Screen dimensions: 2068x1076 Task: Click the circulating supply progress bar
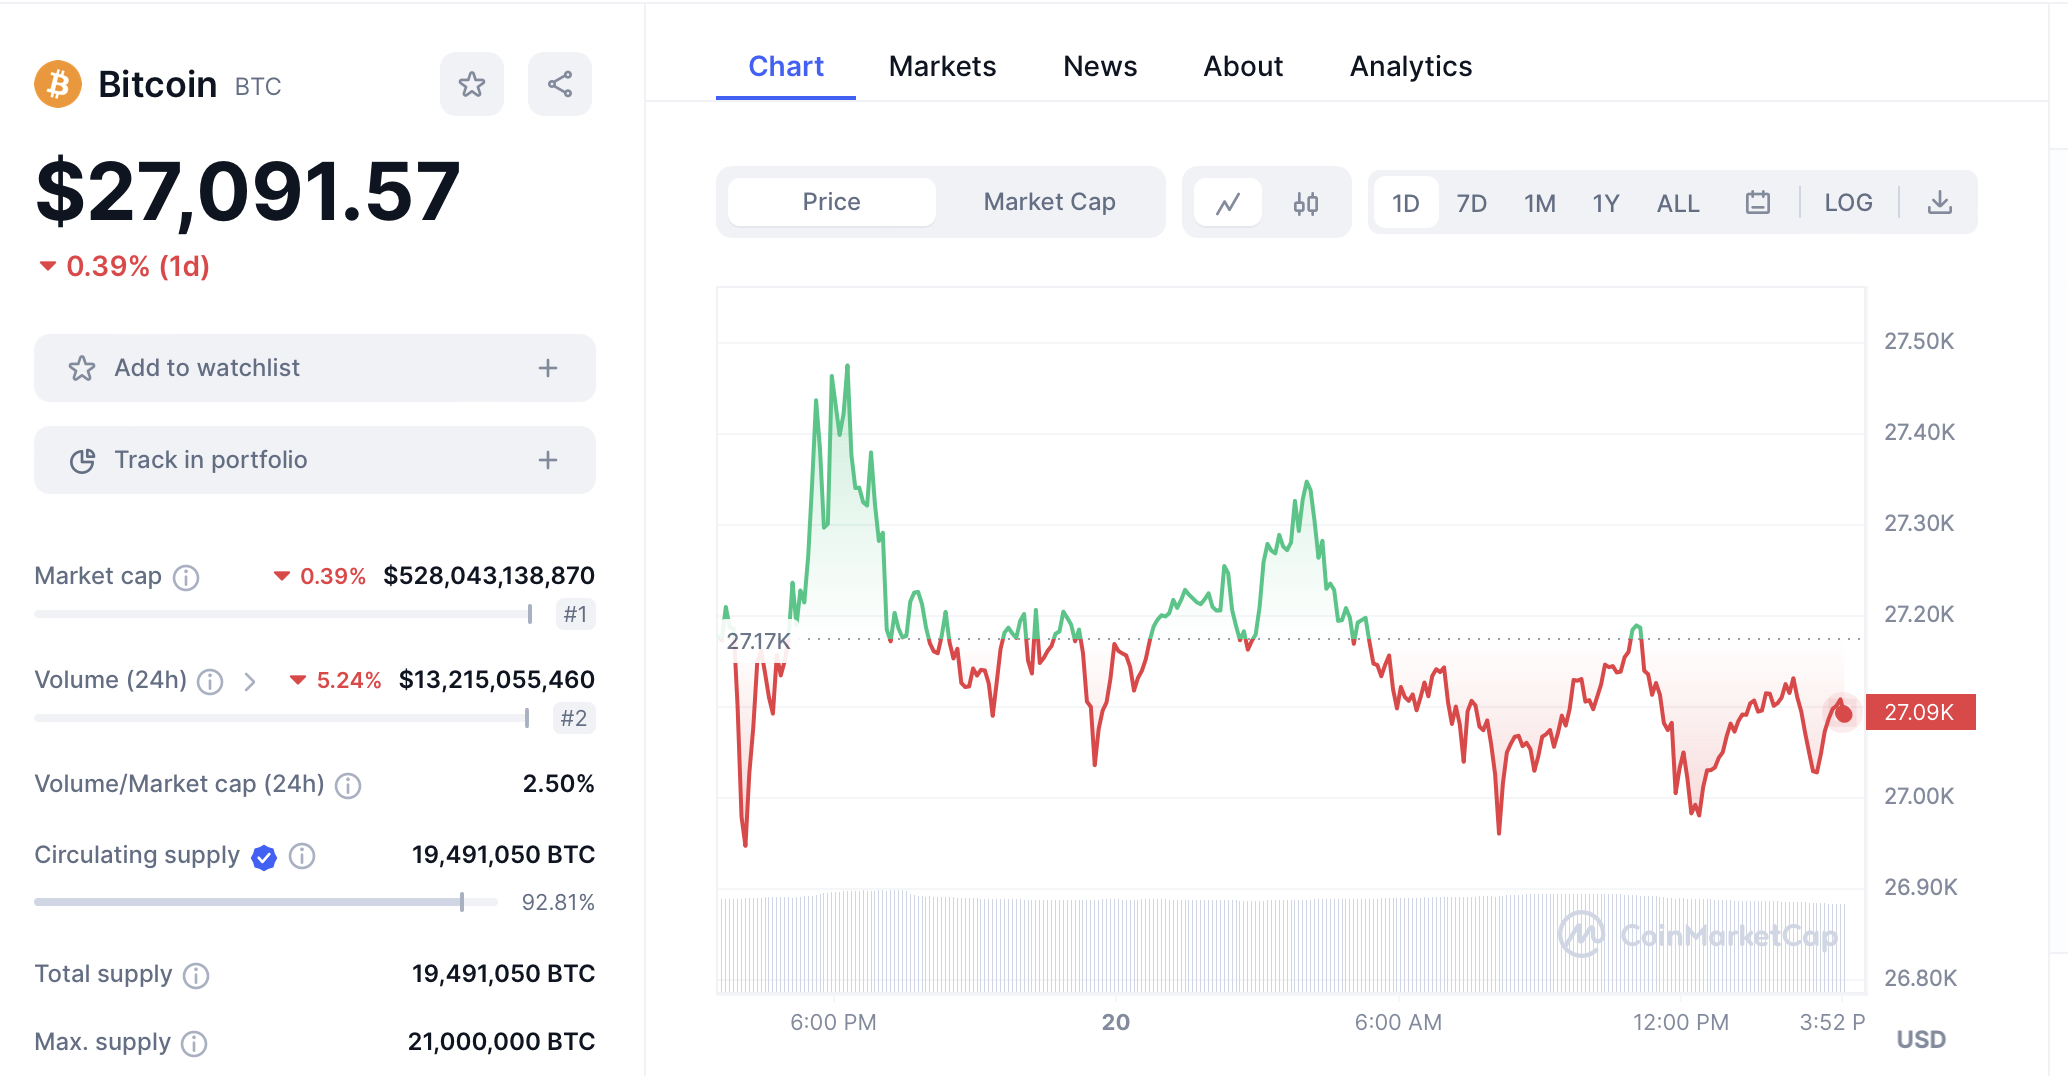[265, 902]
